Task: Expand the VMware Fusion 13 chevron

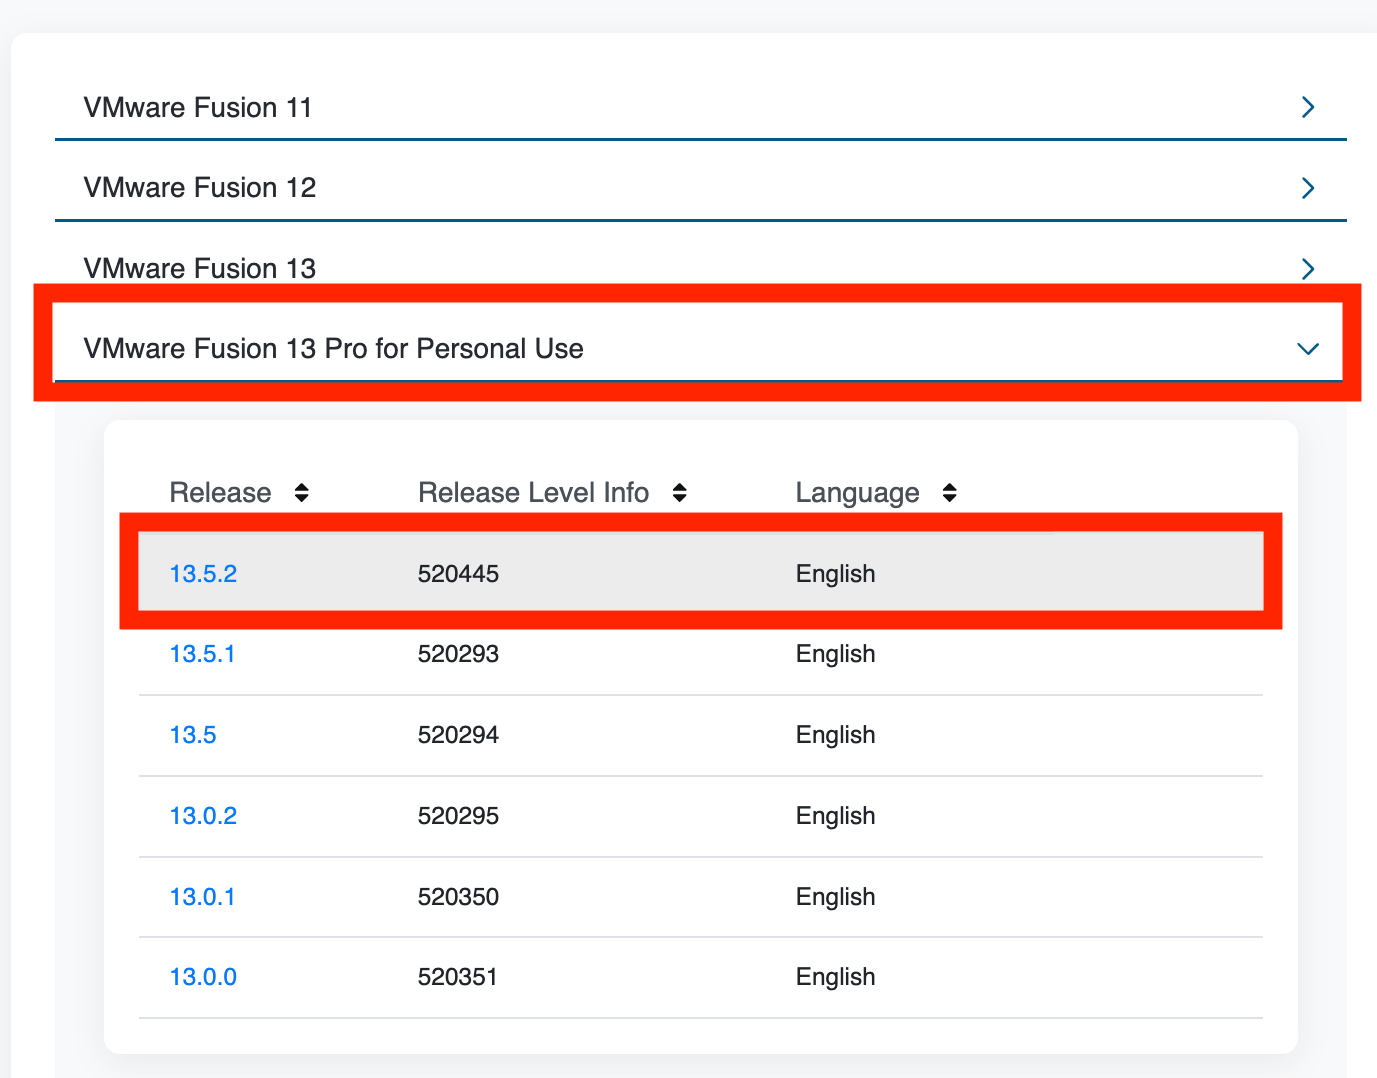Action: coord(1307,268)
